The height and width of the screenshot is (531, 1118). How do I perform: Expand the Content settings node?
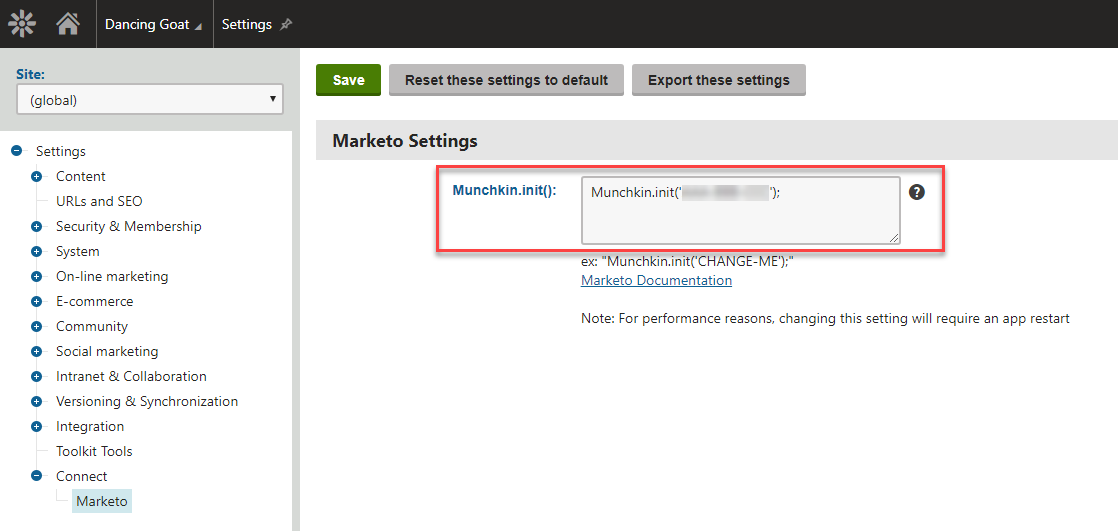36,176
